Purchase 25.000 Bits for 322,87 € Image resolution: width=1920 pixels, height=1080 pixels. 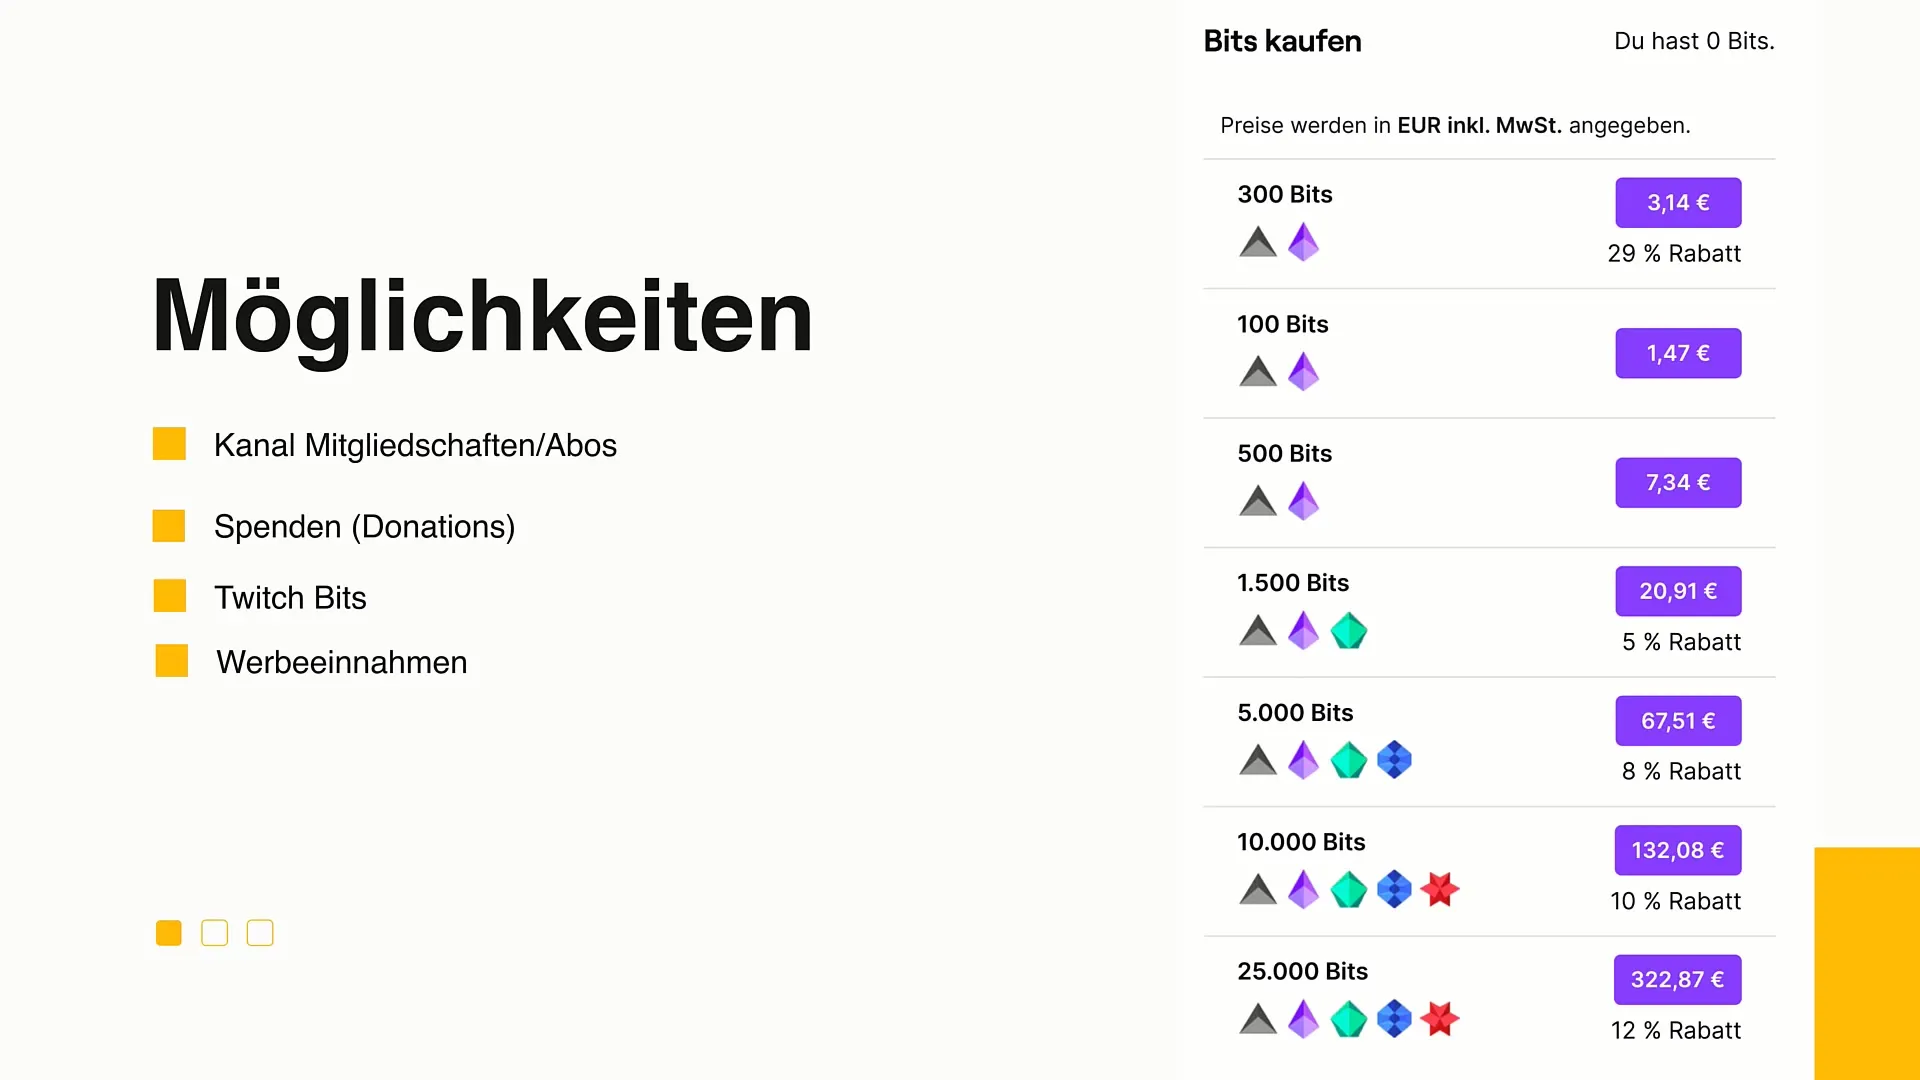(1677, 980)
